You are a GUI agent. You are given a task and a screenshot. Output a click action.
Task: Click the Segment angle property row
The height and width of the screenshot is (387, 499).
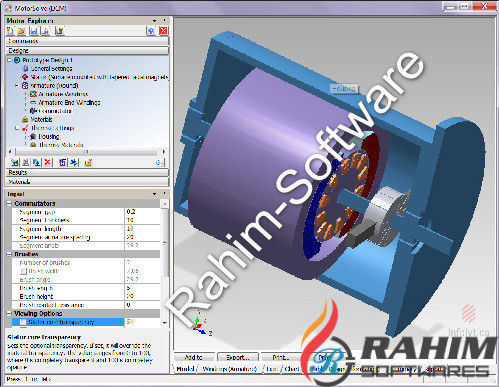pyautogui.click(x=86, y=246)
